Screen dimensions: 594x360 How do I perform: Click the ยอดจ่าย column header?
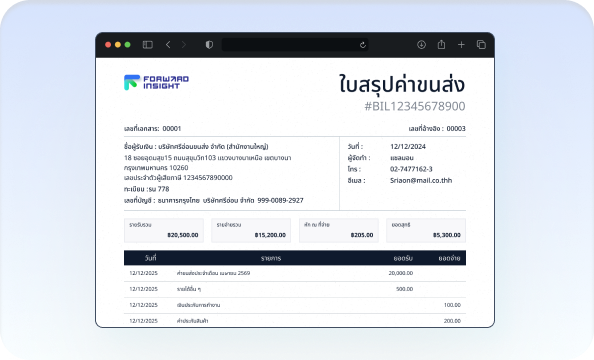[x=449, y=258]
